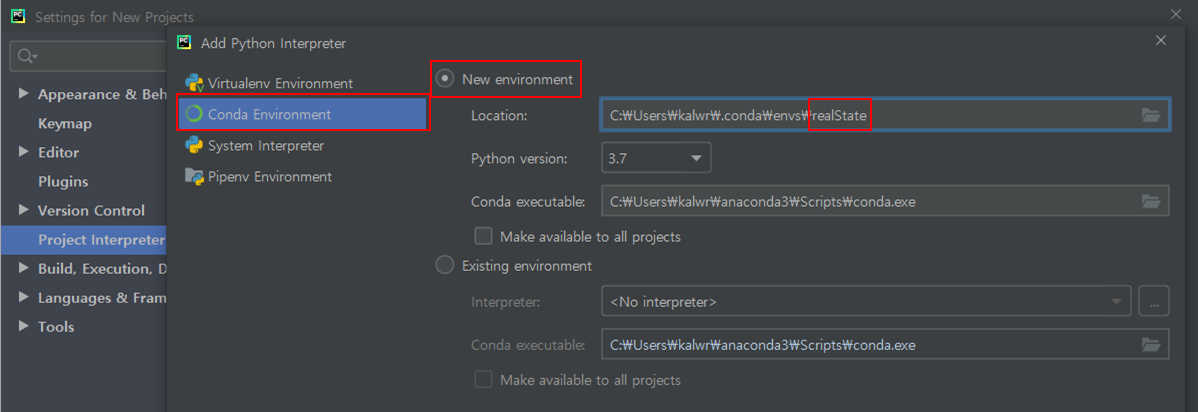Click the Python version label

(x=520, y=159)
